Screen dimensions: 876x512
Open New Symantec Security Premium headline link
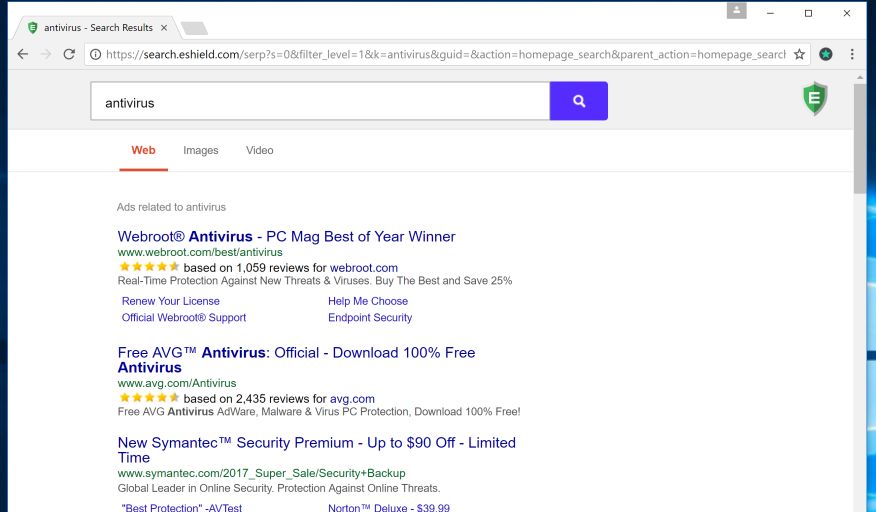click(x=316, y=450)
